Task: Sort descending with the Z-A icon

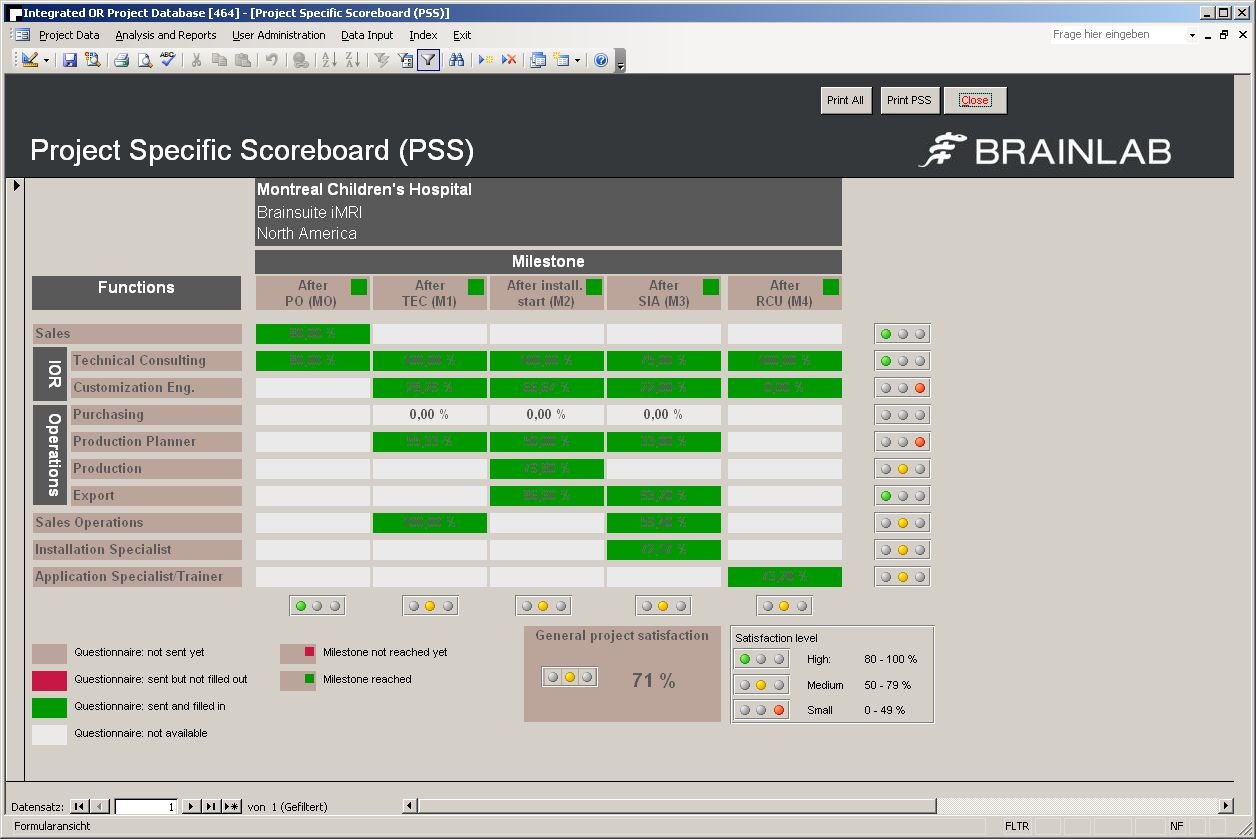Action: [x=352, y=60]
